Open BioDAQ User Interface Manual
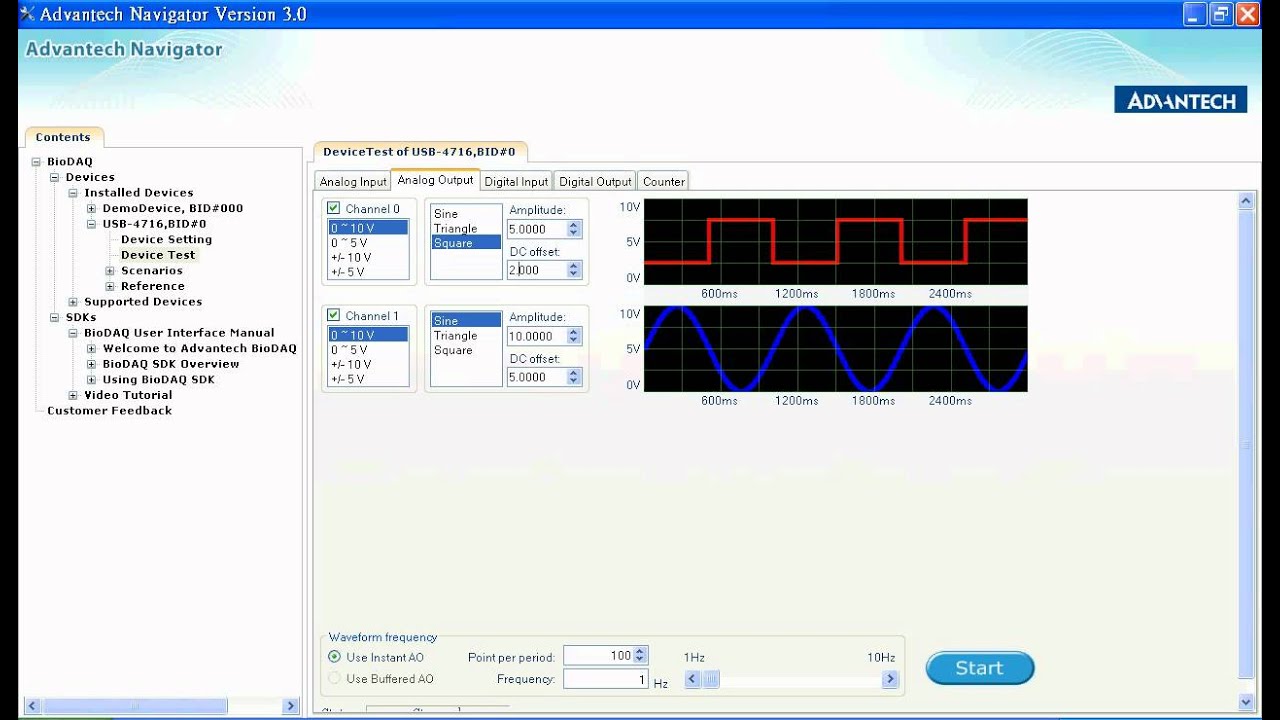Image resolution: width=1280 pixels, height=720 pixels. point(179,333)
